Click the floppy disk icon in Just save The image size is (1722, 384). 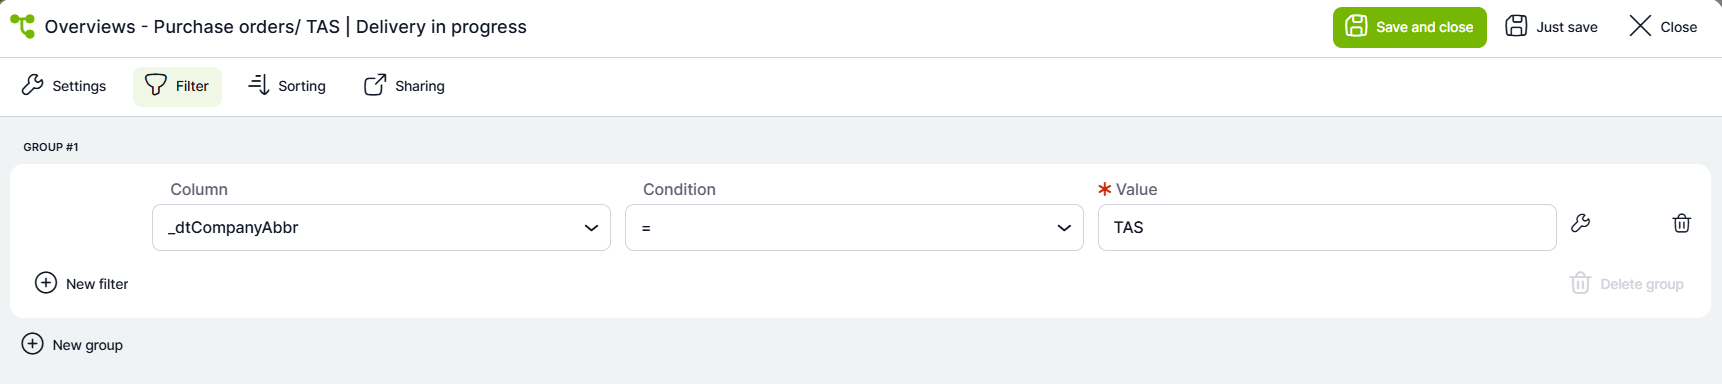click(1516, 26)
